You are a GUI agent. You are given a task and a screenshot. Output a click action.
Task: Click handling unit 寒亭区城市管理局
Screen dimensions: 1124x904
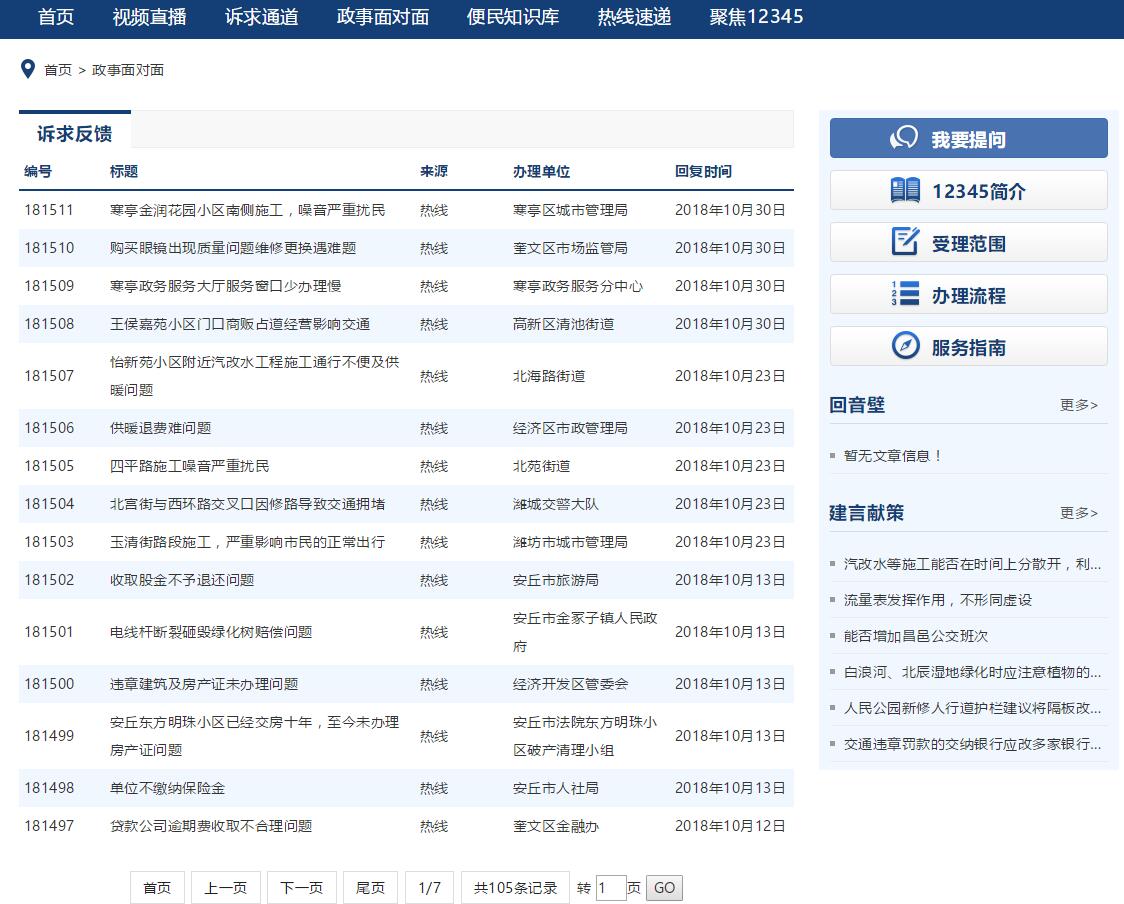coord(571,210)
